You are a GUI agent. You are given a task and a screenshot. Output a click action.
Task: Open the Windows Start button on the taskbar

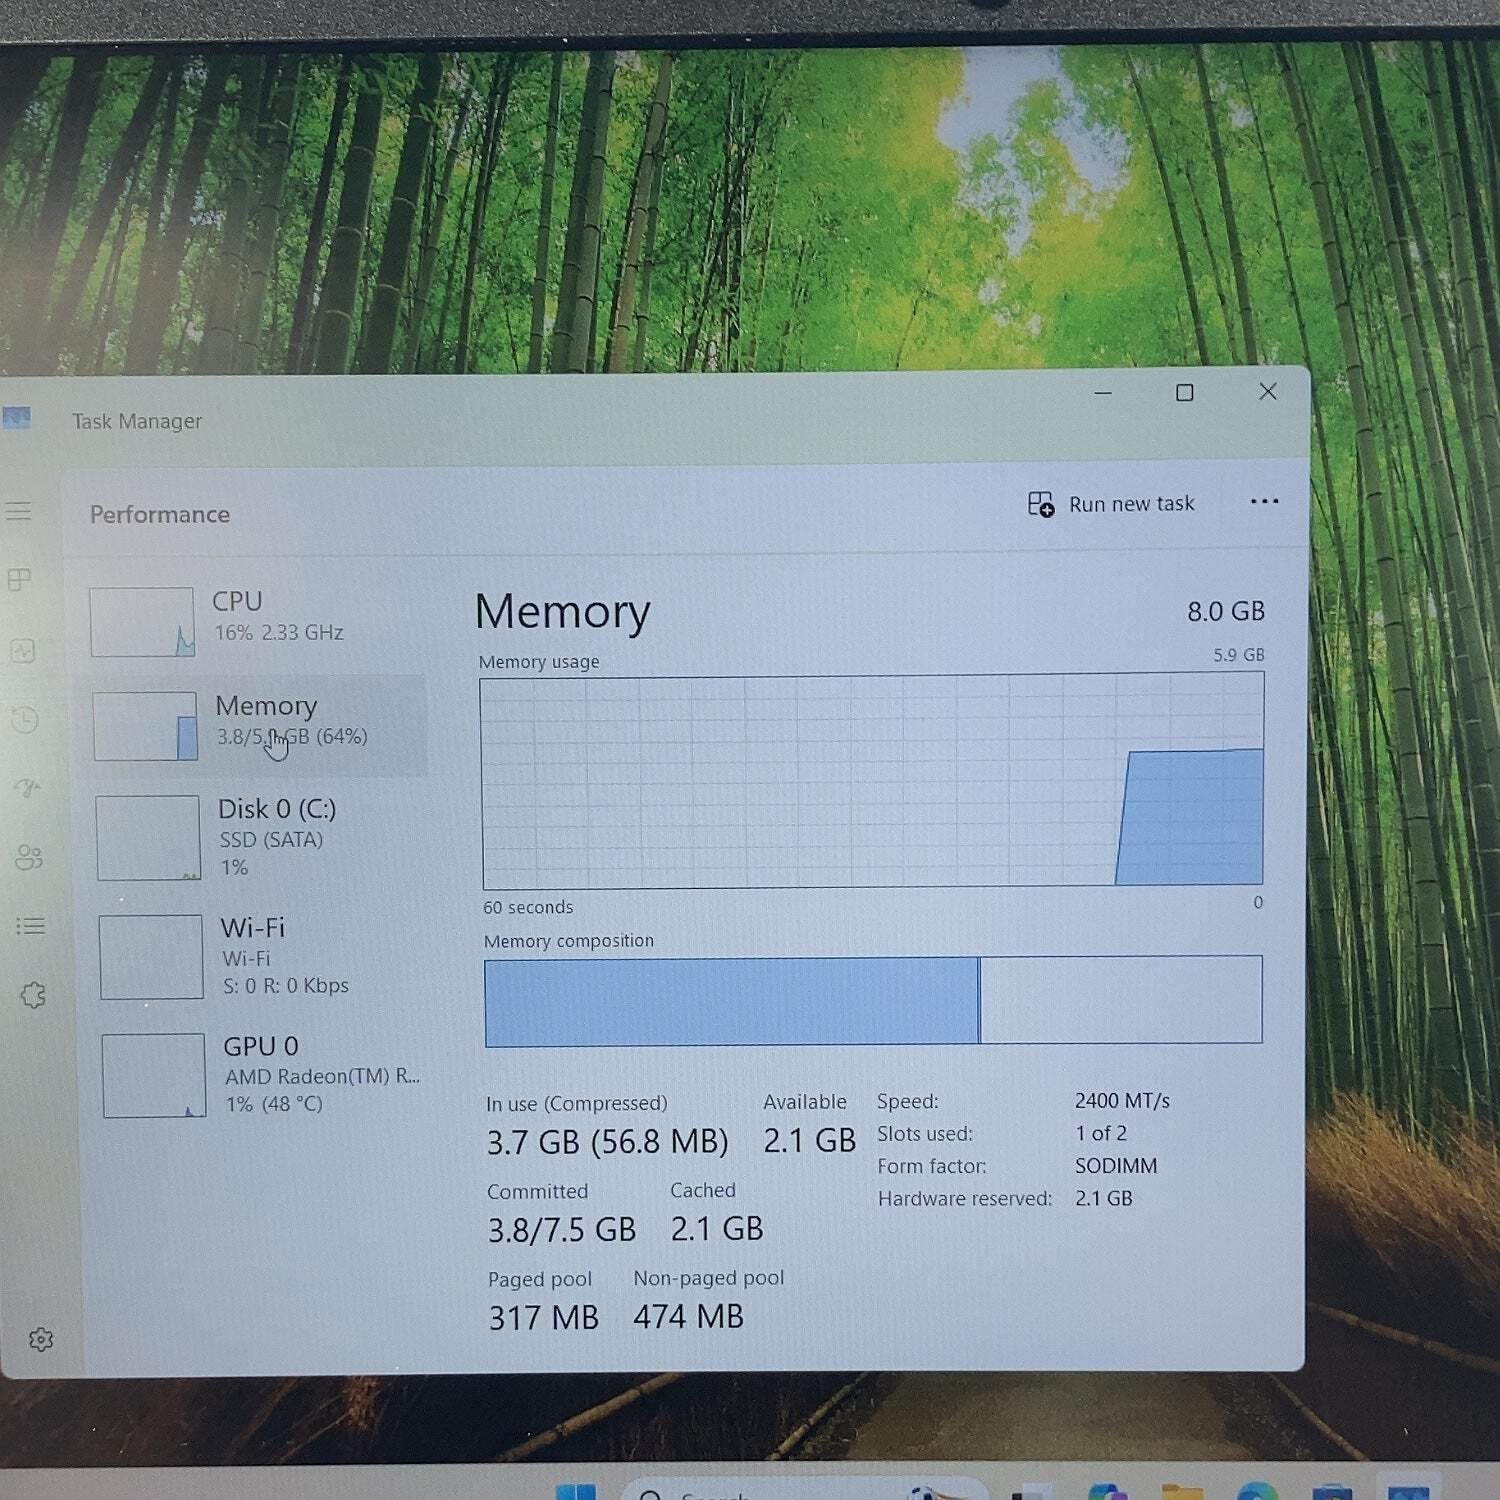click(575, 1491)
